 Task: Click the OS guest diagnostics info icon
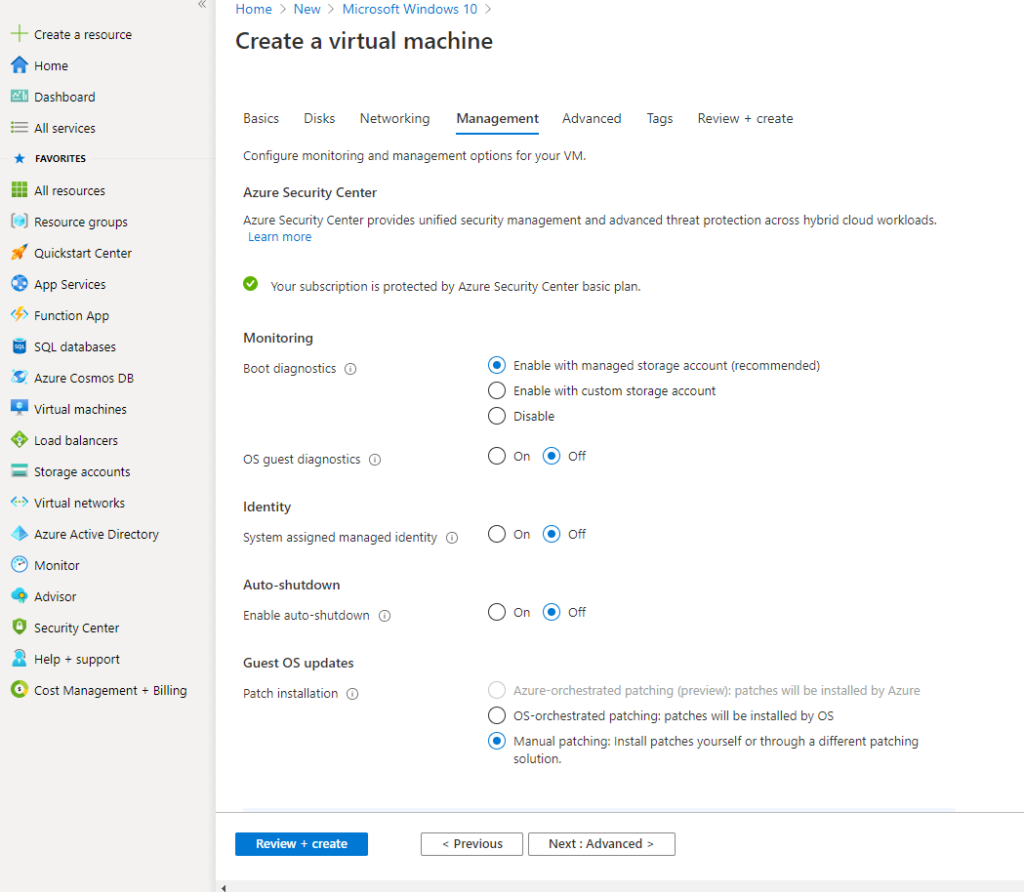[375, 460]
